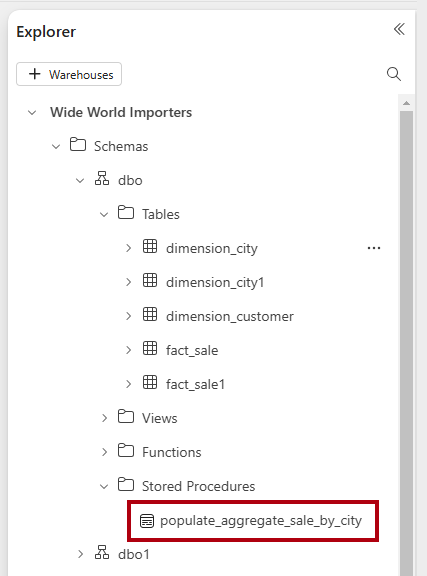Screen dimensions: 427x576
Task: Expand the Views folder chevron
Action: pos(104,418)
